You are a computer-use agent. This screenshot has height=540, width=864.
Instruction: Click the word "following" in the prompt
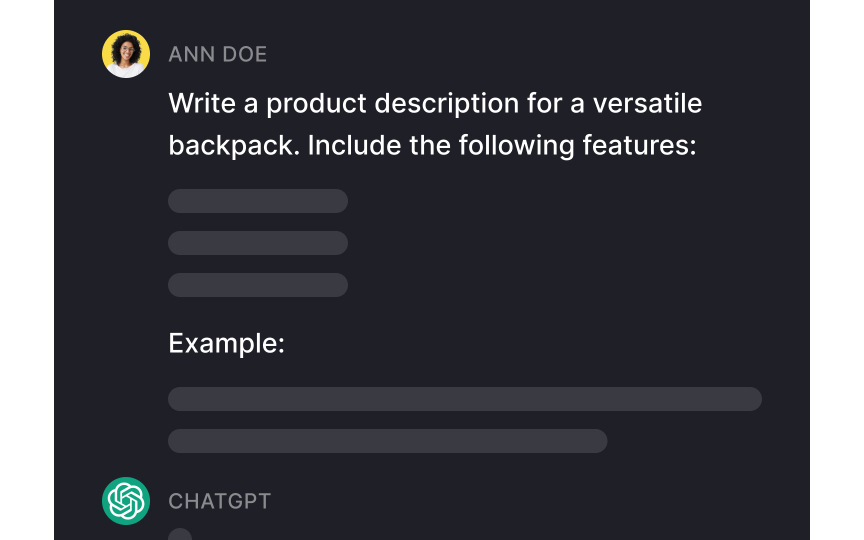tap(516, 147)
